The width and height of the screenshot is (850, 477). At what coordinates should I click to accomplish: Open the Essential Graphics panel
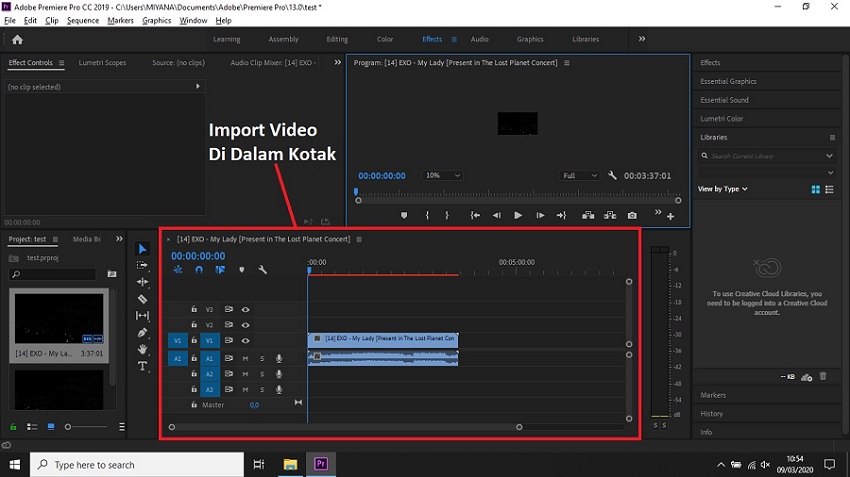point(728,81)
